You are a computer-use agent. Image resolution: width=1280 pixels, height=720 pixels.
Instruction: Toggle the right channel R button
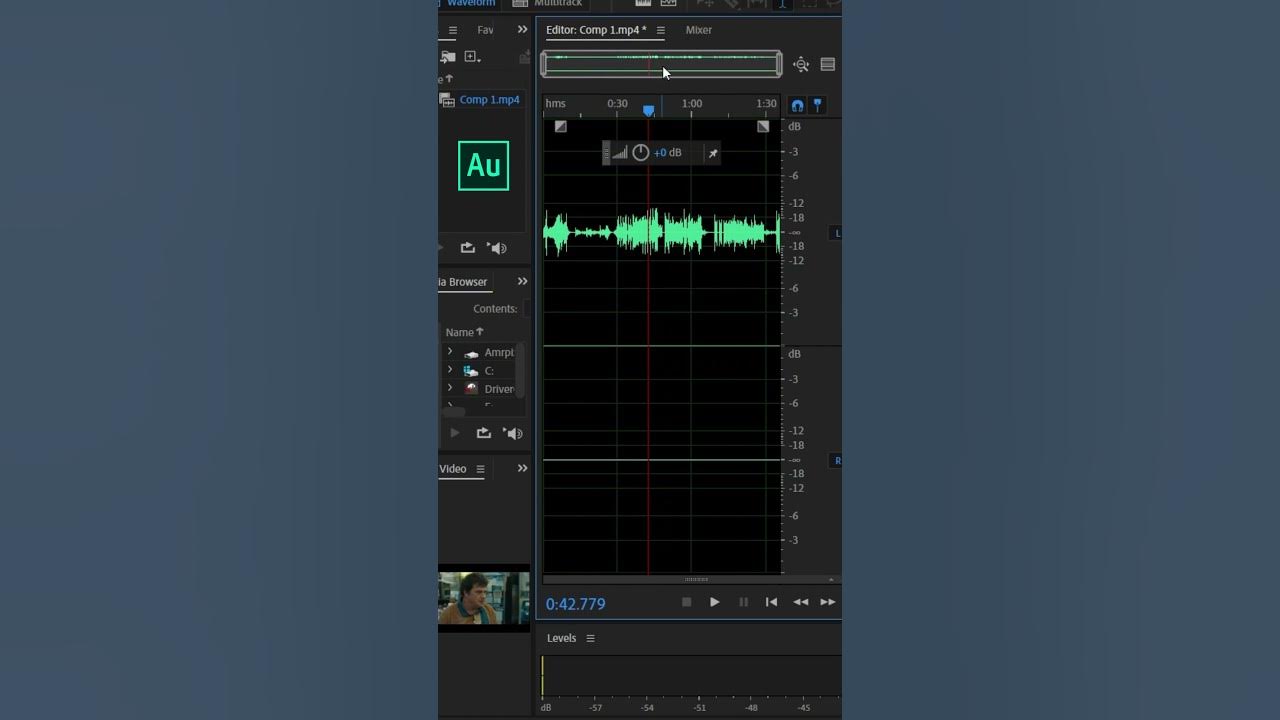tap(837, 461)
